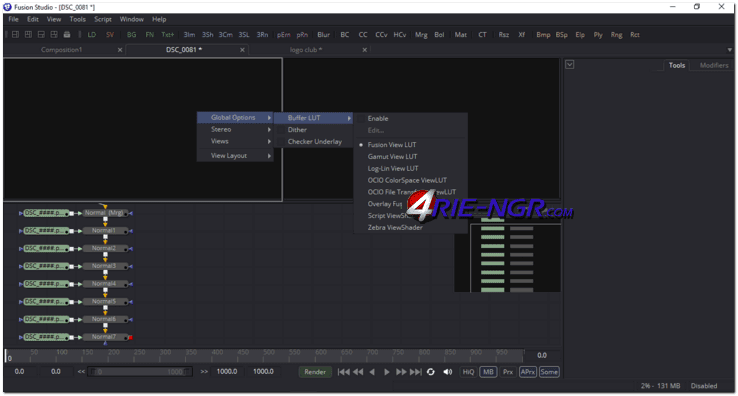Image resolution: width=738 pixels, height=396 pixels.
Task: Expand the Views submenu
Action: pyautogui.click(x=235, y=141)
